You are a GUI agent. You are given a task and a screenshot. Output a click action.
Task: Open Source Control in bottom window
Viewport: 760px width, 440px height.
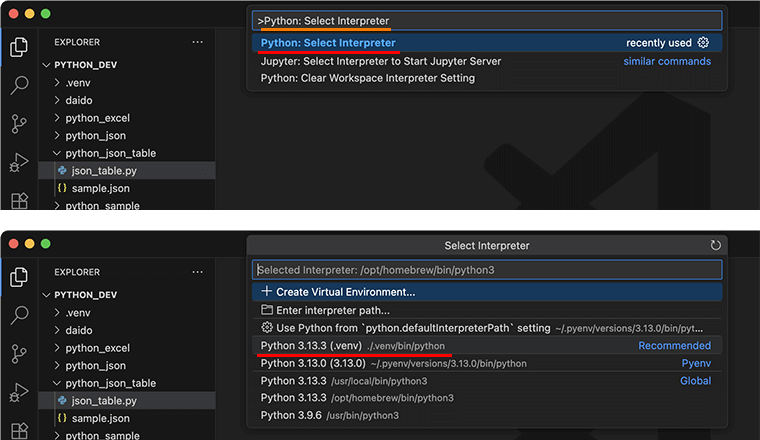click(19, 353)
